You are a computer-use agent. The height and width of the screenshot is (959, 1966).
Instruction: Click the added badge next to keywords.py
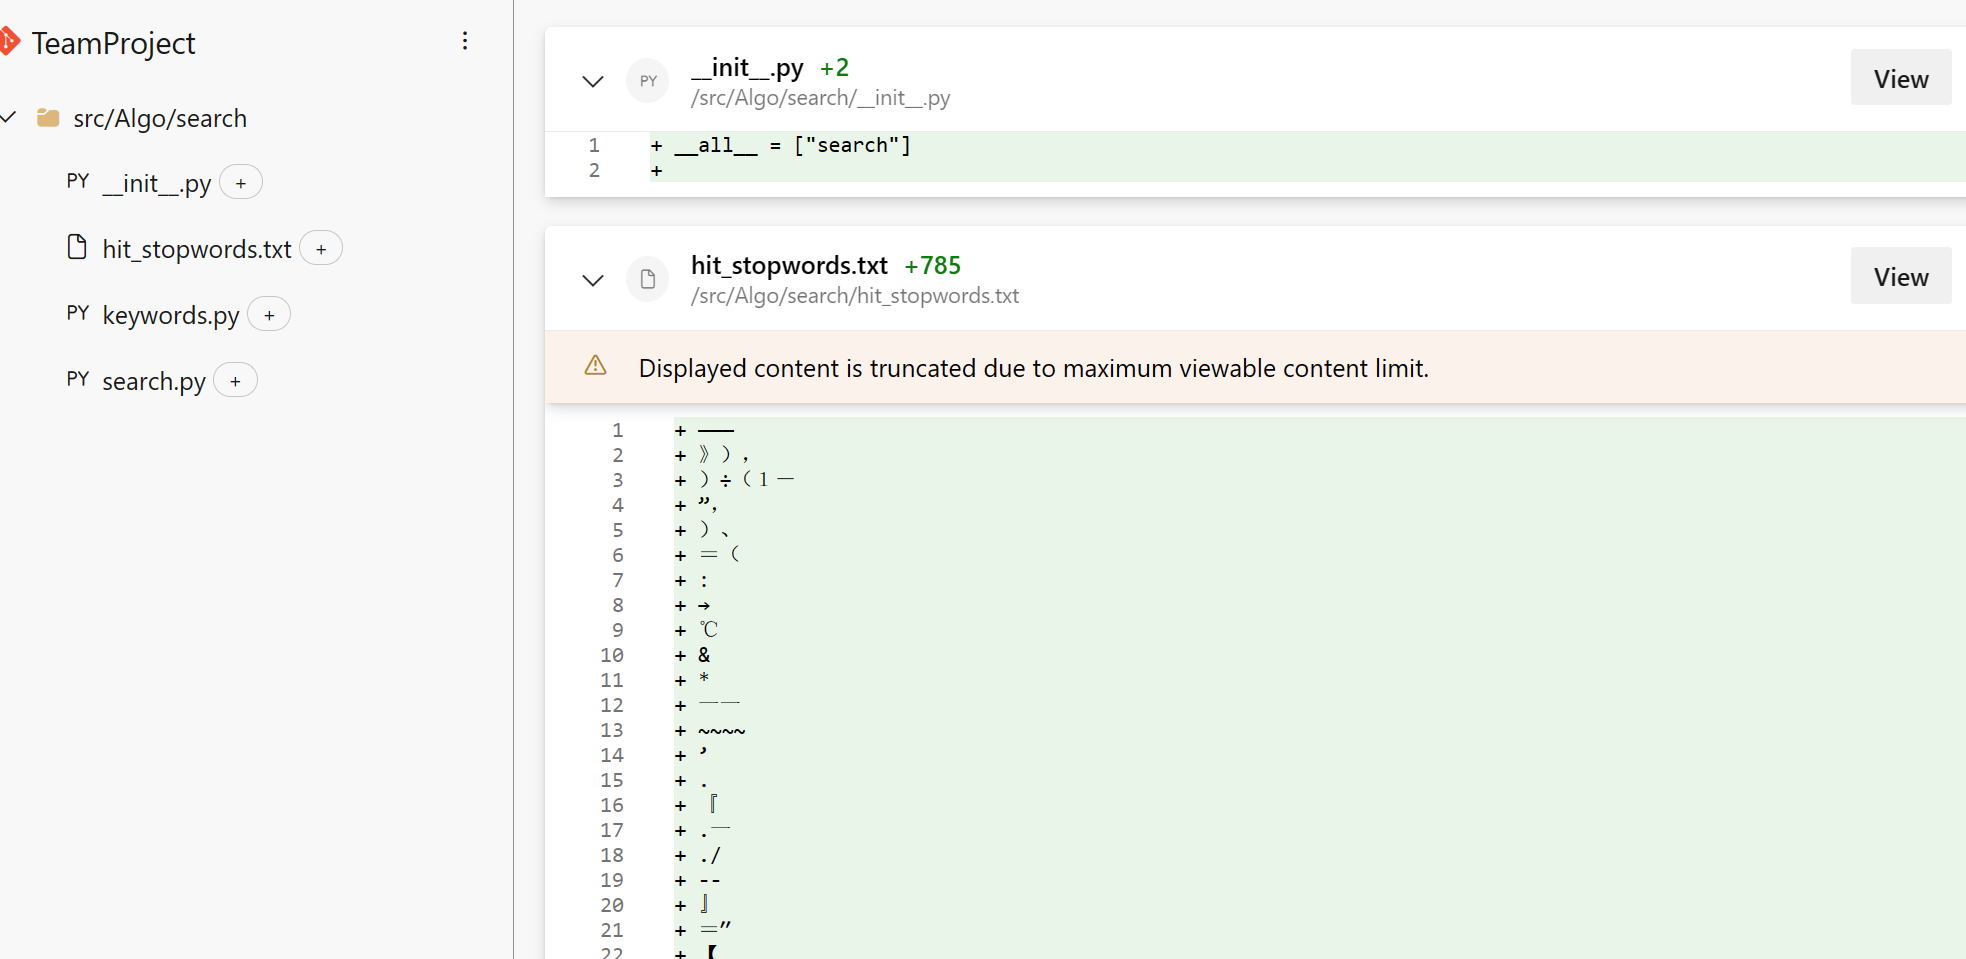(269, 315)
